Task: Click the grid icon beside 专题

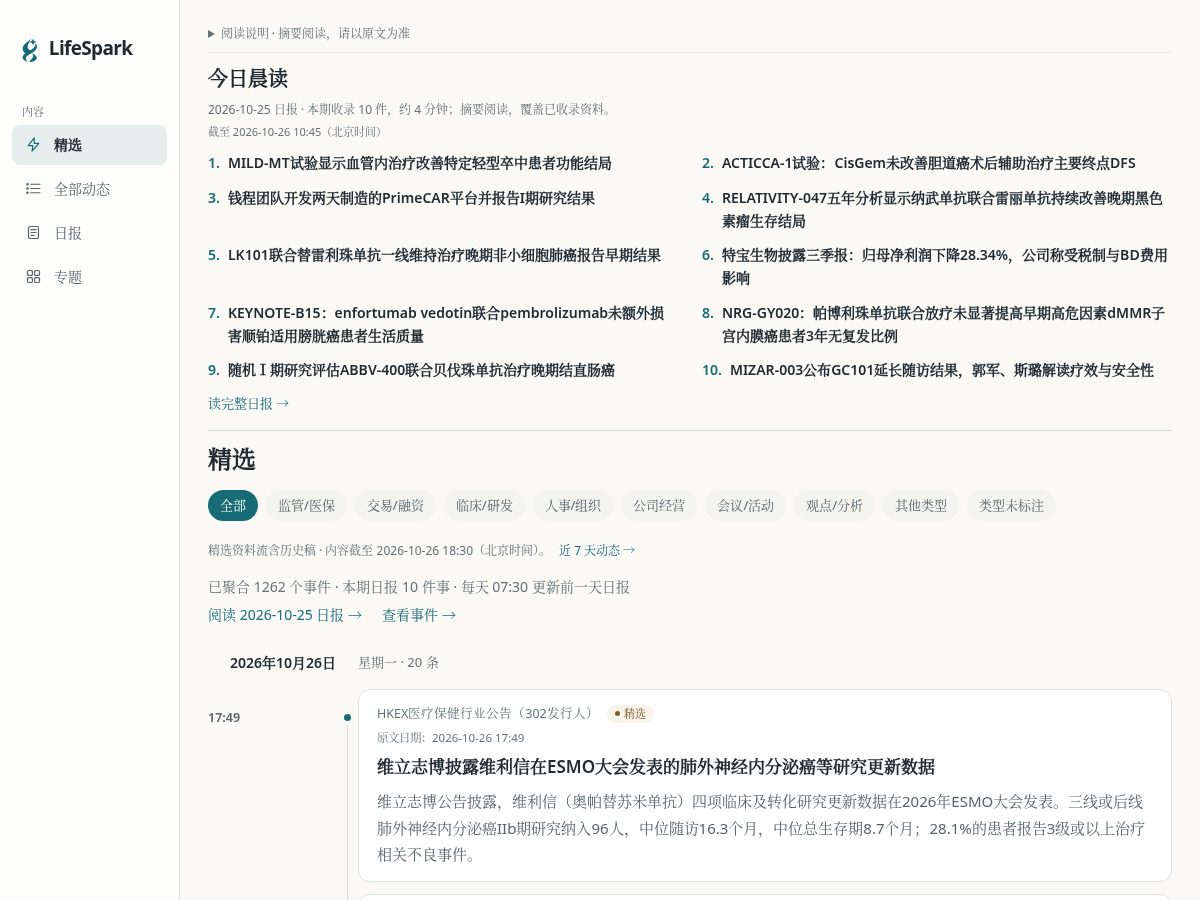Action: pos(33,277)
